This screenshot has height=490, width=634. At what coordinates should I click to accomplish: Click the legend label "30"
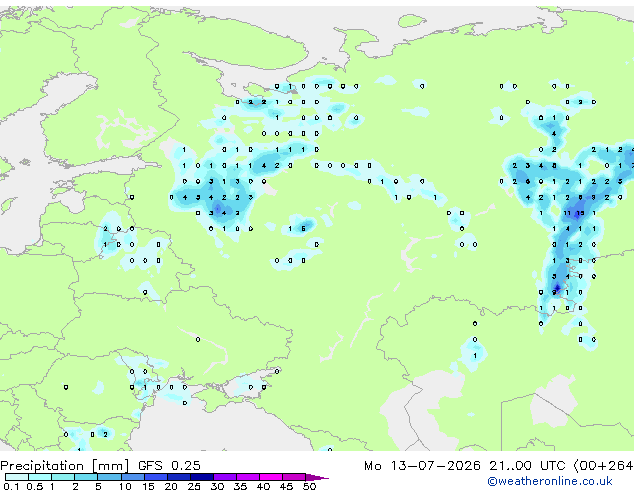pyautogui.click(x=217, y=486)
